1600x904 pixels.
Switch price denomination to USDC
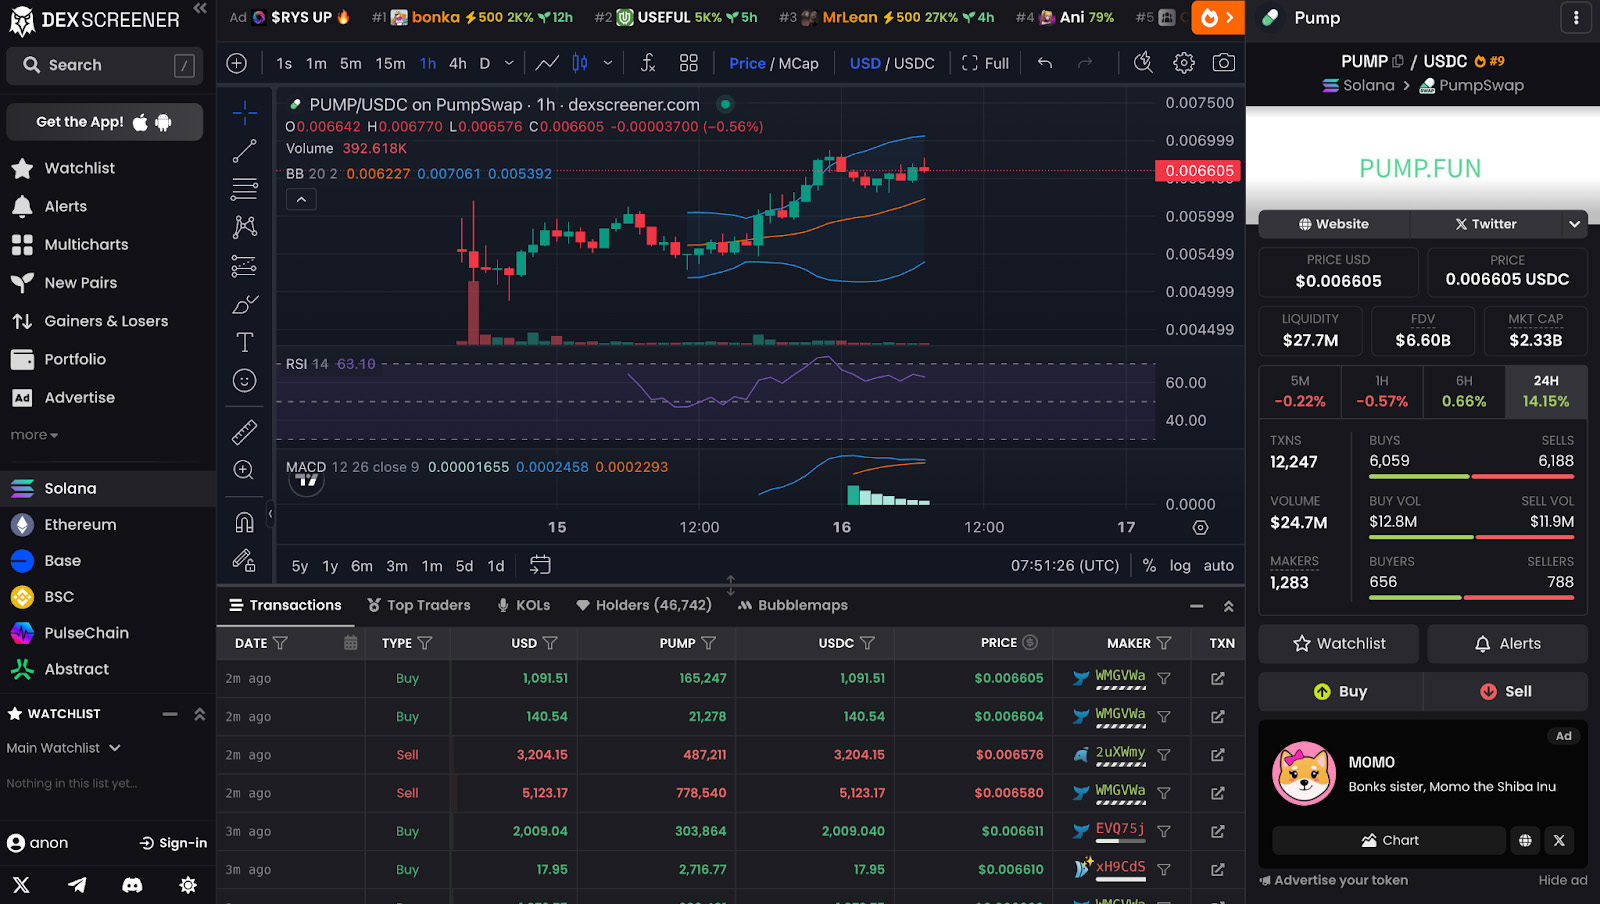pos(915,62)
